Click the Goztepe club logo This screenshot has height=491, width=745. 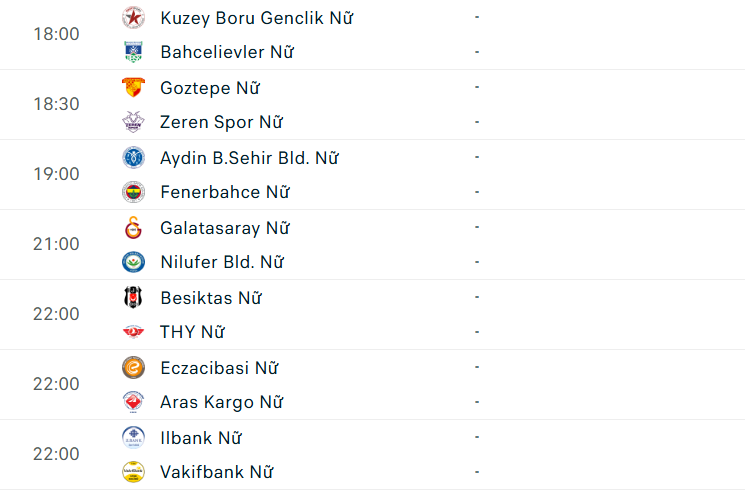click(x=133, y=87)
